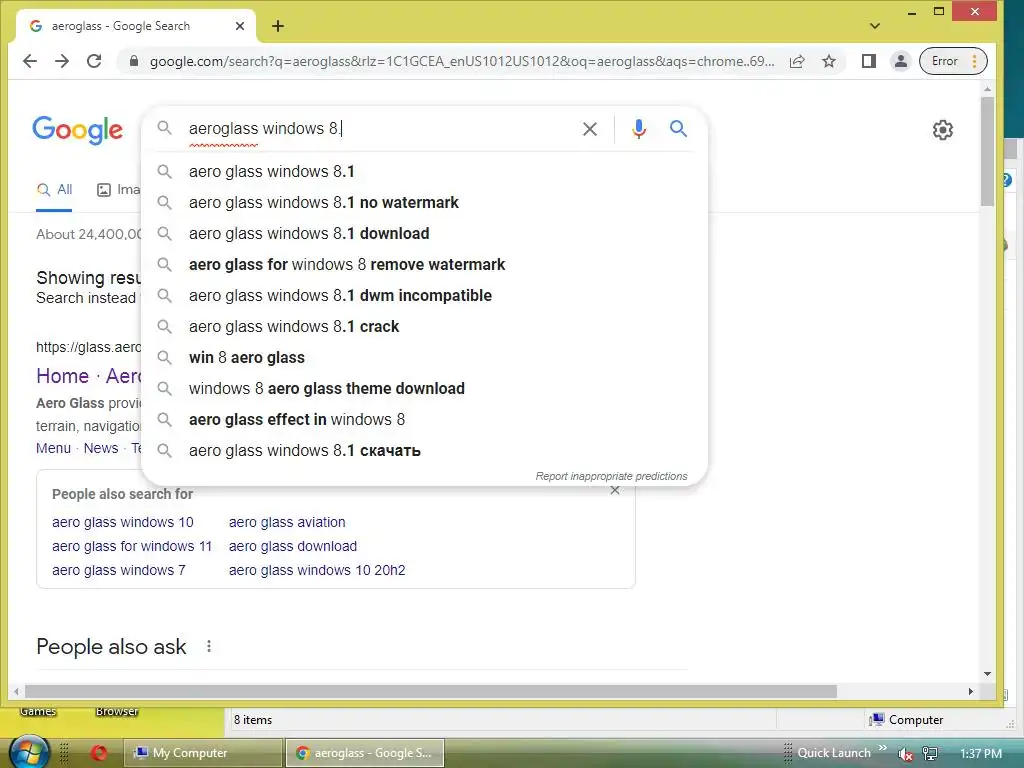Screen dimensions: 1024x768
Task: Reload the Google search page
Action: pos(94,61)
